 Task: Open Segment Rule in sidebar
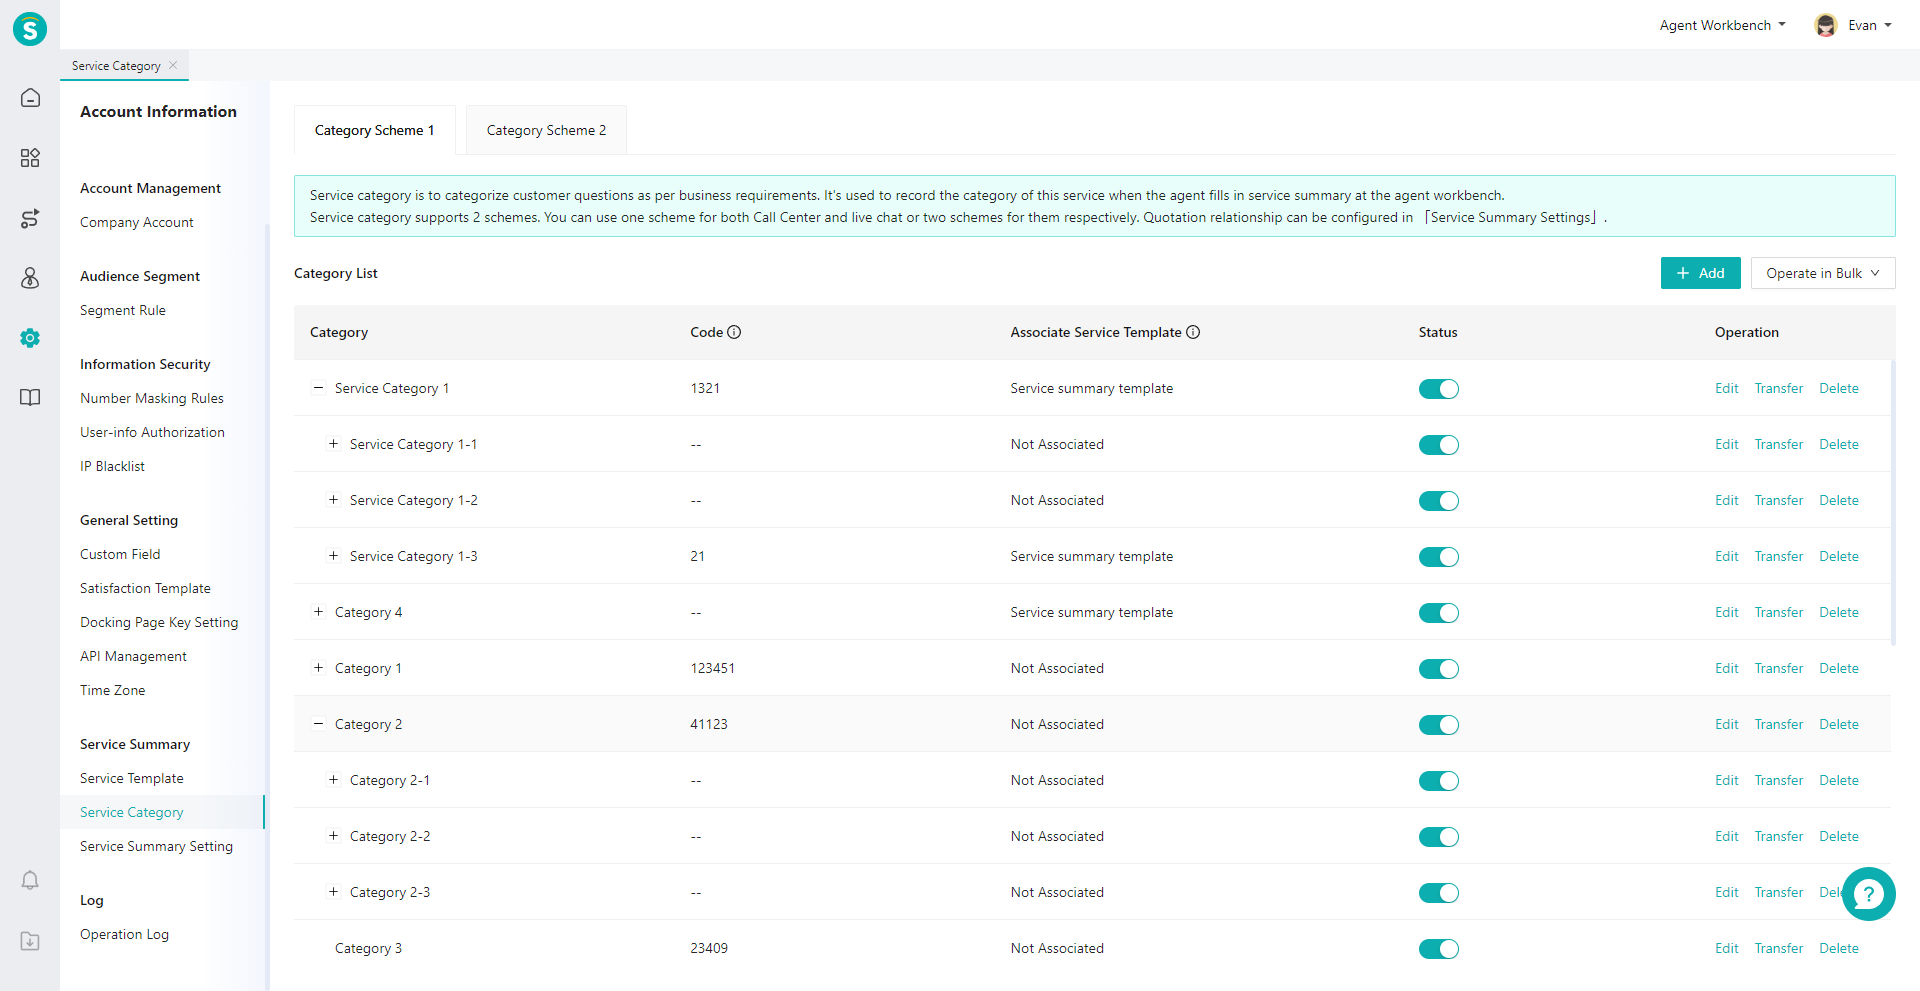(x=123, y=310)
